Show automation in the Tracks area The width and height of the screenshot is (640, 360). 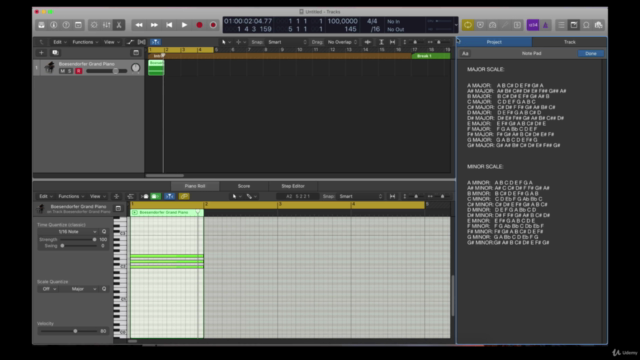[x=130, y=42]
